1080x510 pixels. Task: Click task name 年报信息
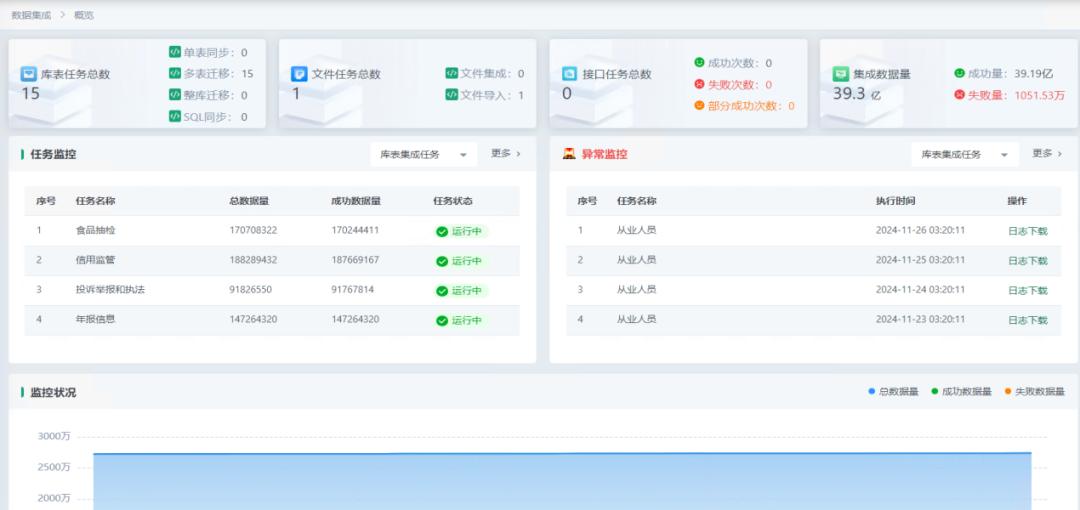point(96,319)
